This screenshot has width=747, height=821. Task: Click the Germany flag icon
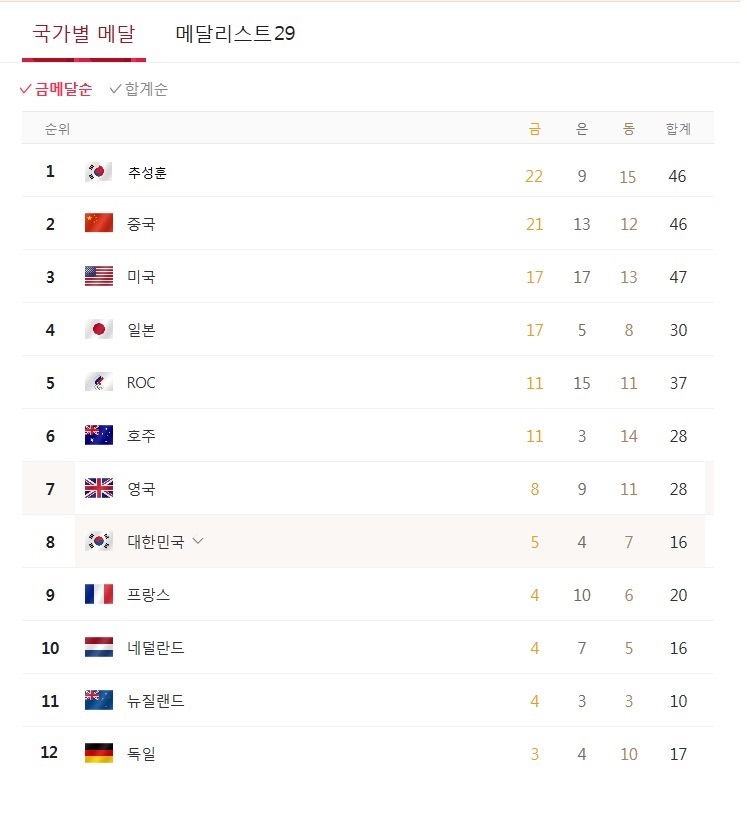[99, 755]
